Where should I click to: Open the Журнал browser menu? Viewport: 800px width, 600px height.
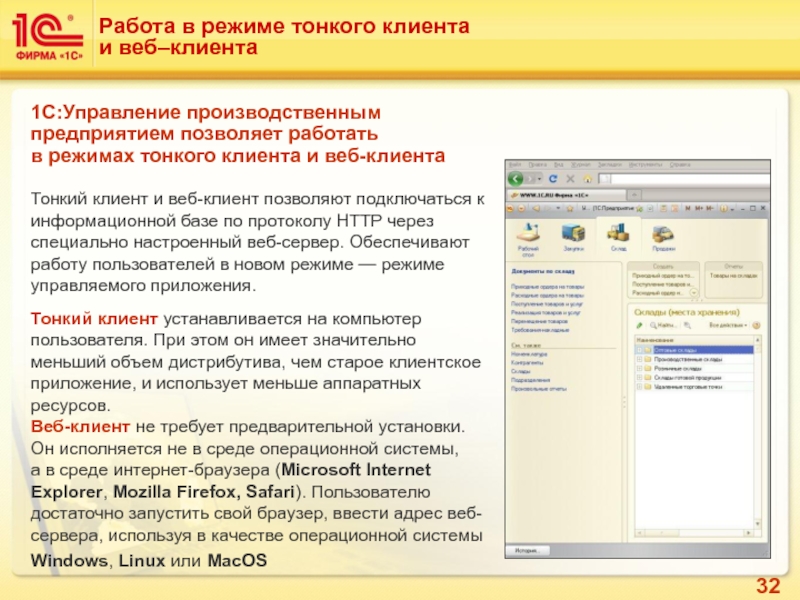pos(580,165)
